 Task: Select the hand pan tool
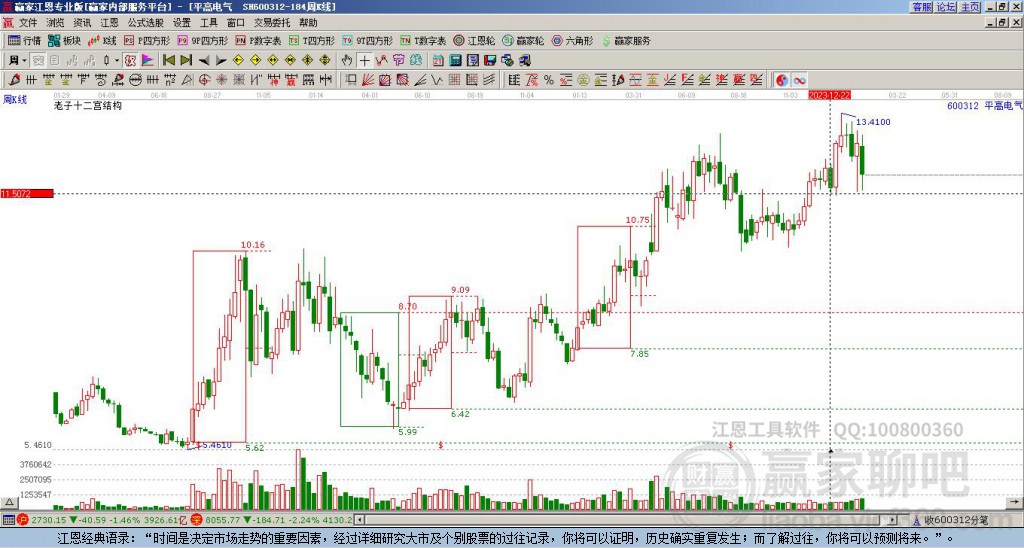(x=347, y=61)
